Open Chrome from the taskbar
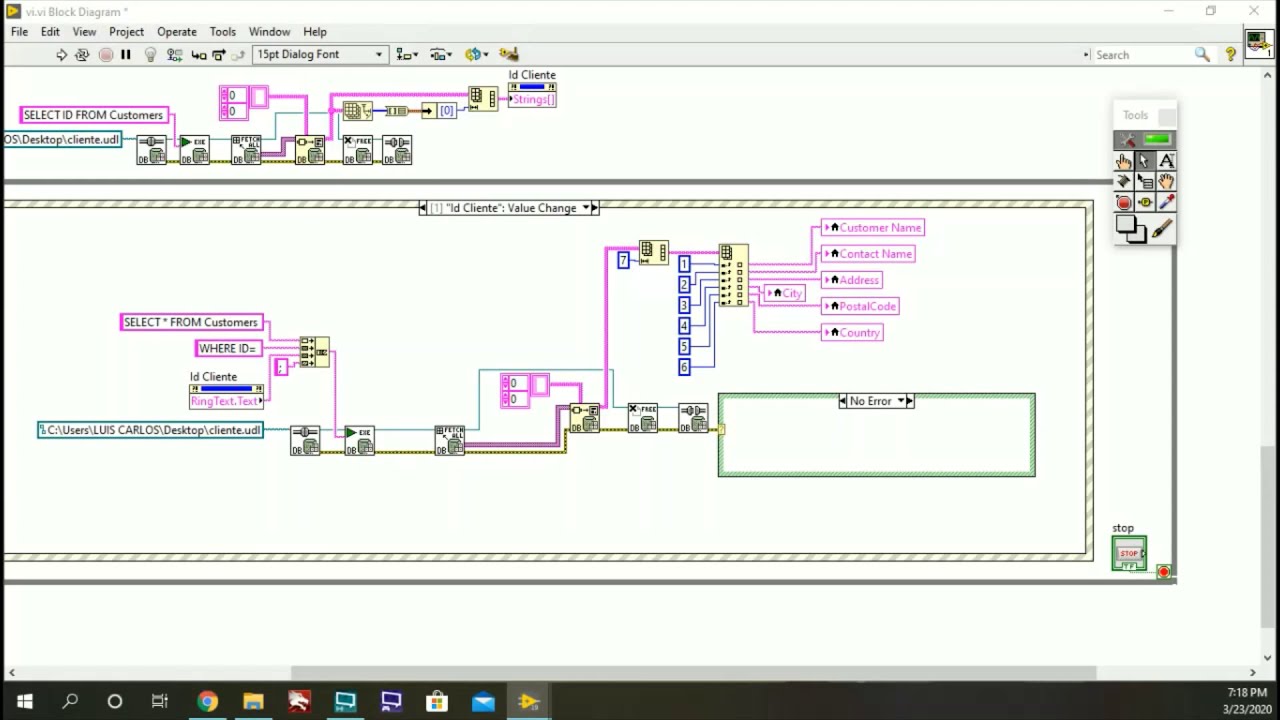Image resolution: width=1280 pixels, height=720 pixels. click(207, 701)
